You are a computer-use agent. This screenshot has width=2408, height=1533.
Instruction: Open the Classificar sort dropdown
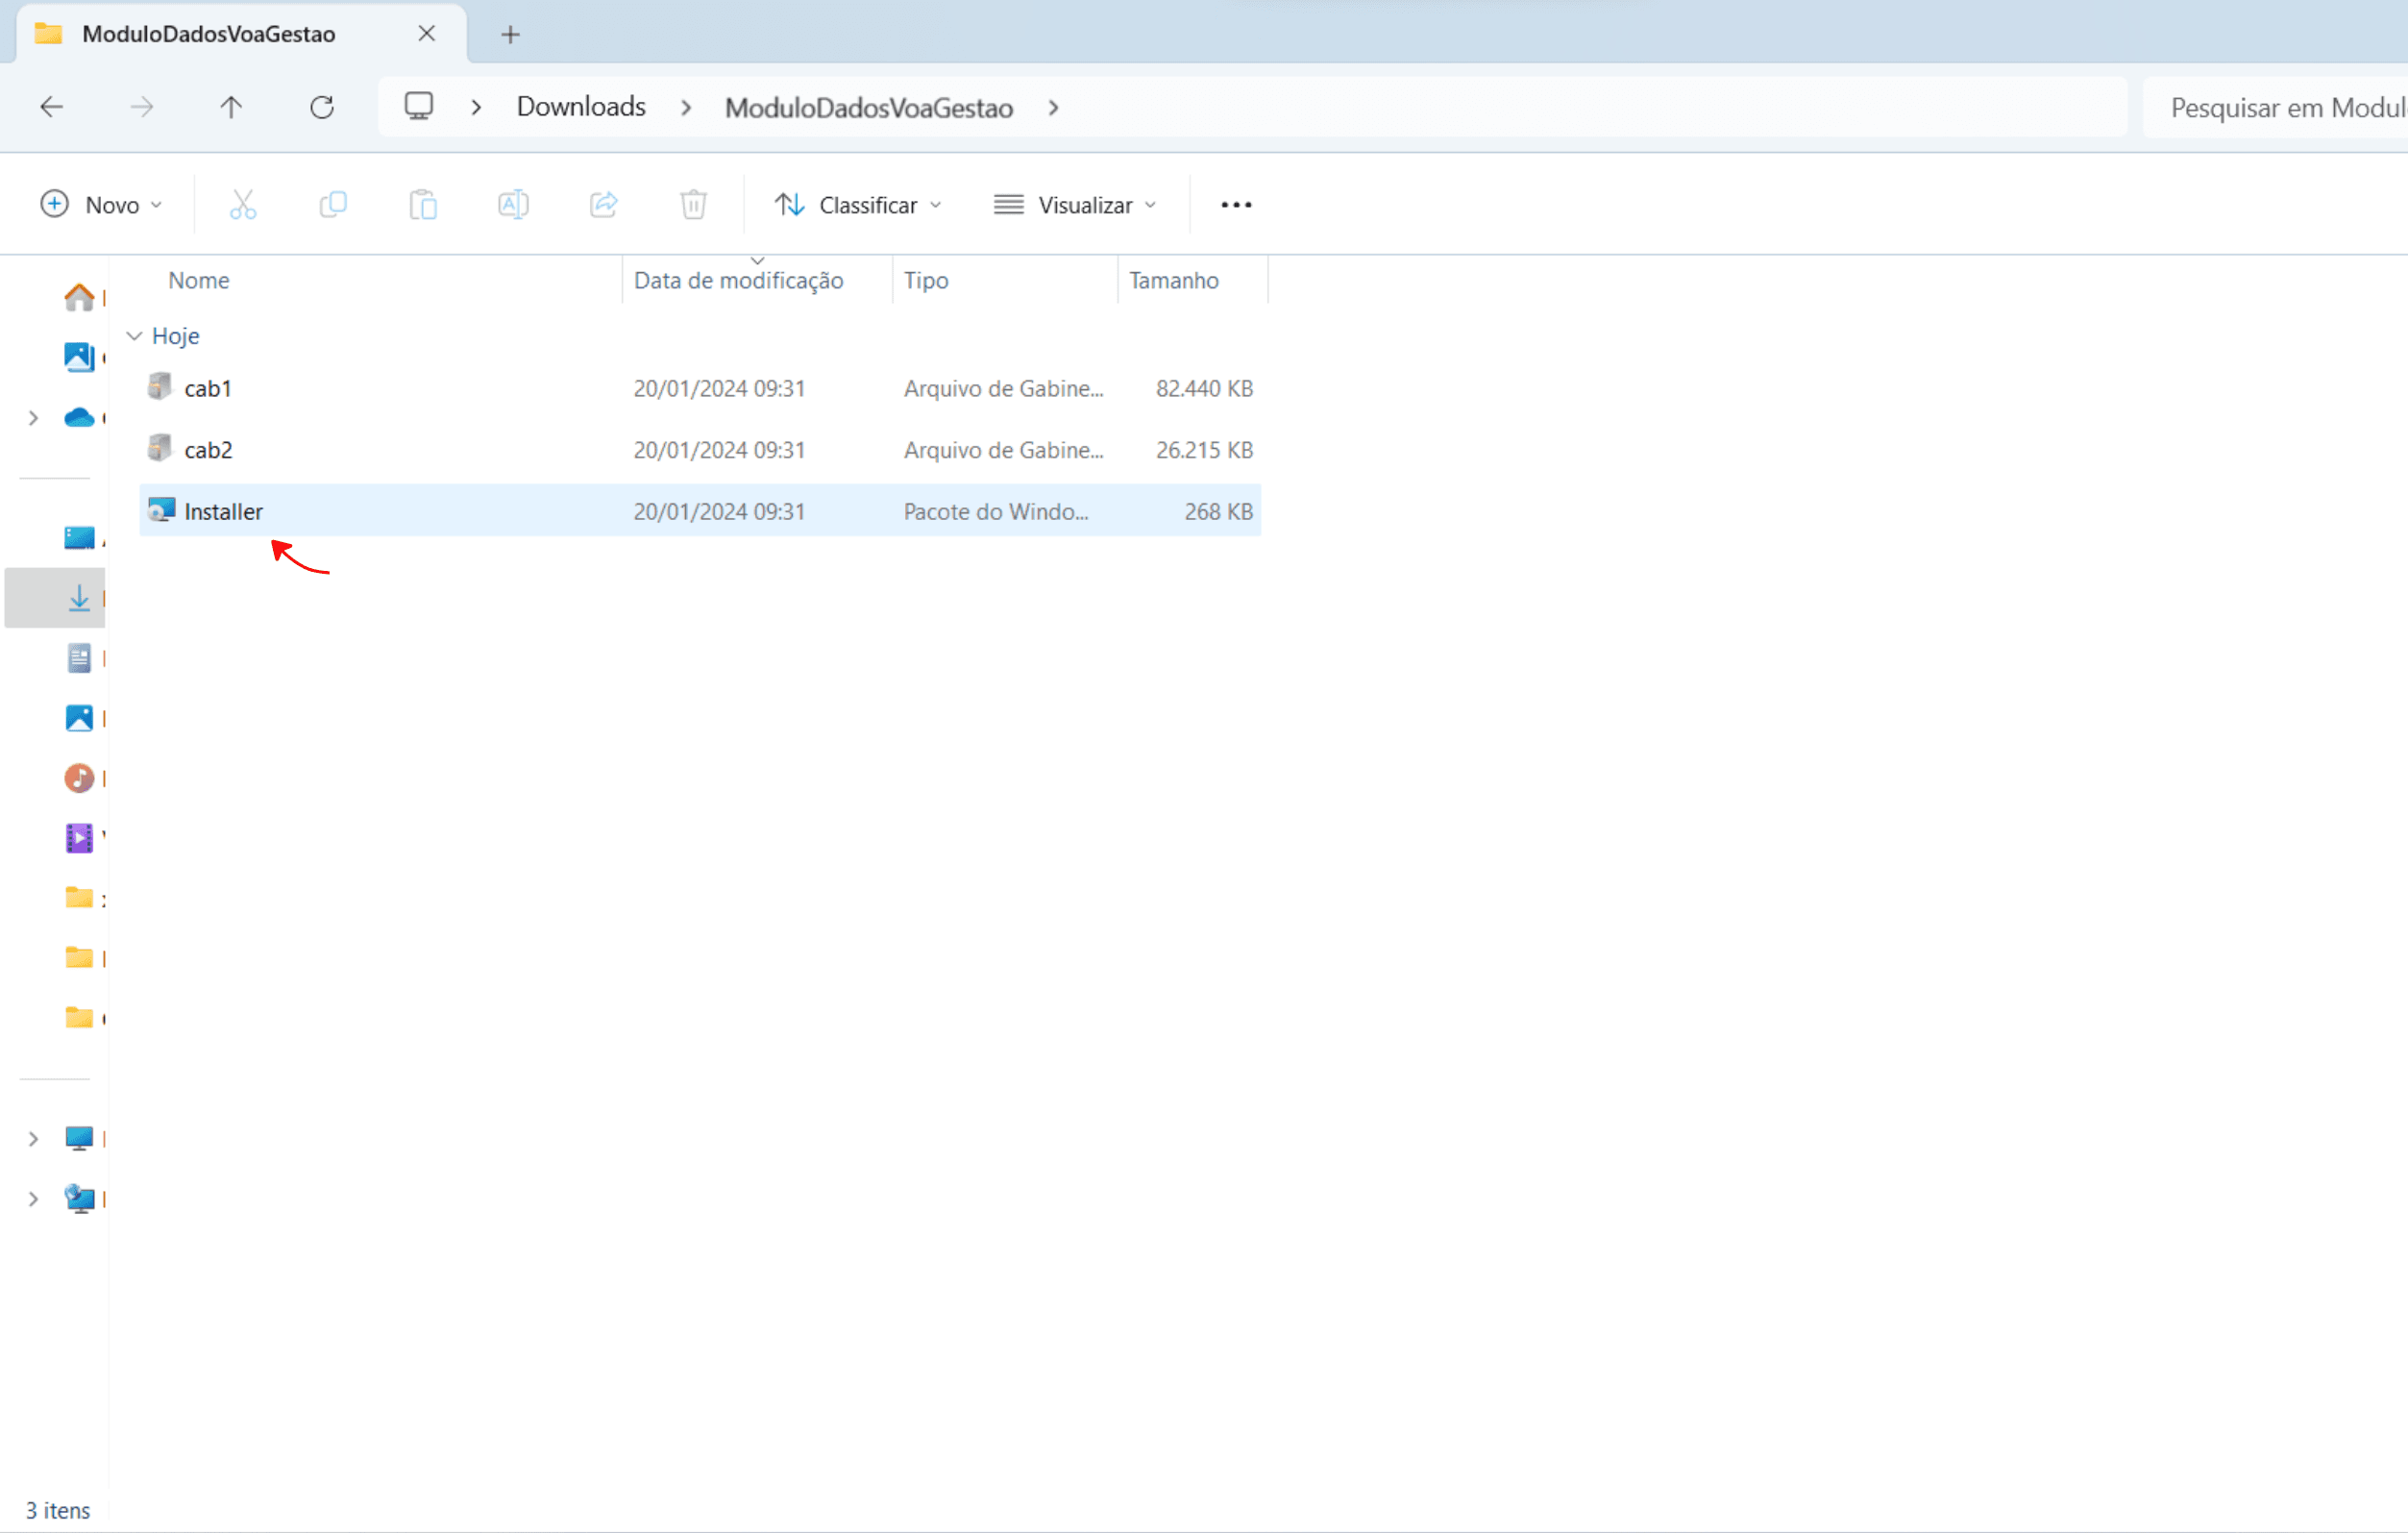(x=858, y=205)
